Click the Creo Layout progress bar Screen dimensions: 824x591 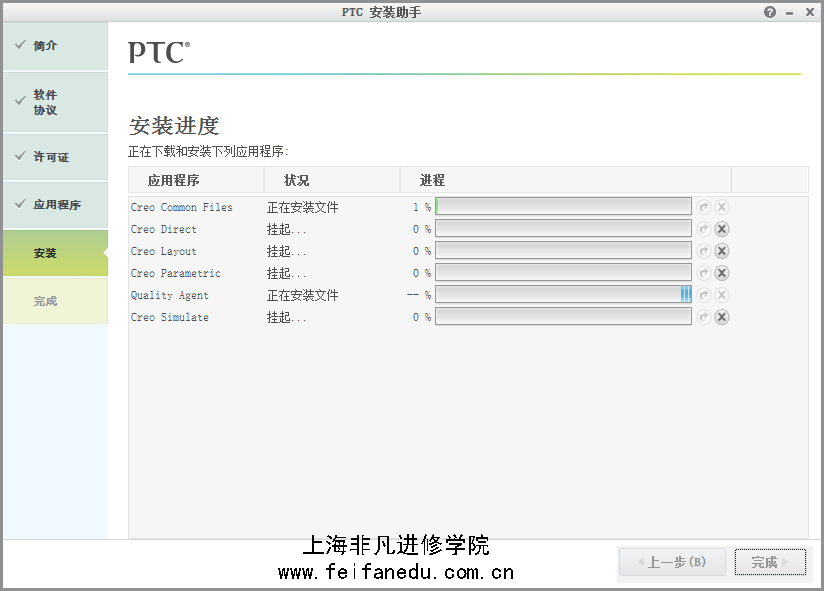click(563, 251)
